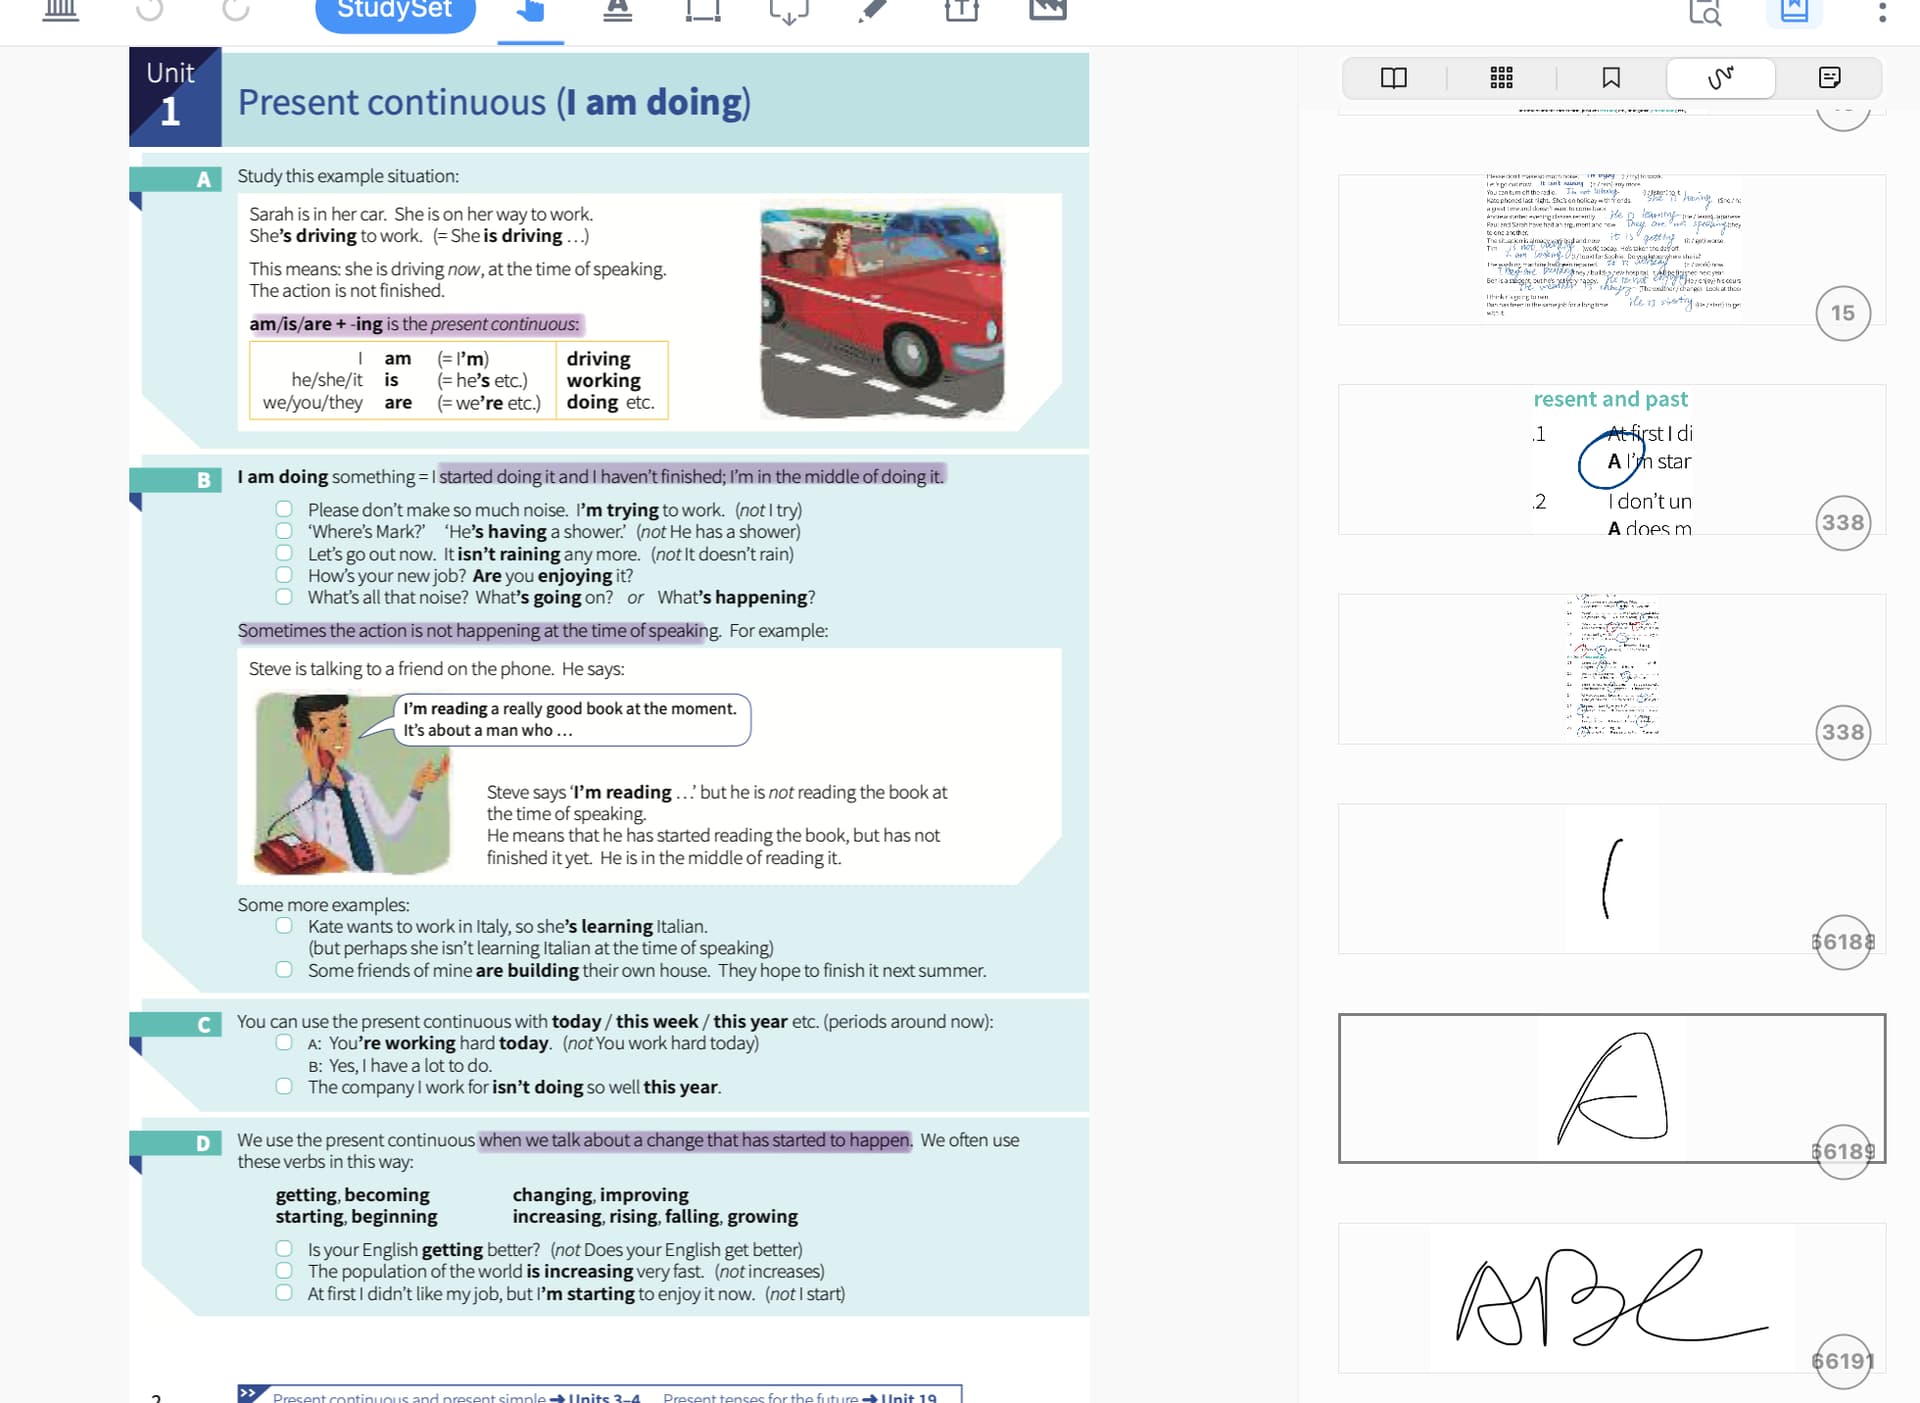Click the page badge numbered 15
This screenshot has width=1920, height=1403.
tap(1843, 313)
